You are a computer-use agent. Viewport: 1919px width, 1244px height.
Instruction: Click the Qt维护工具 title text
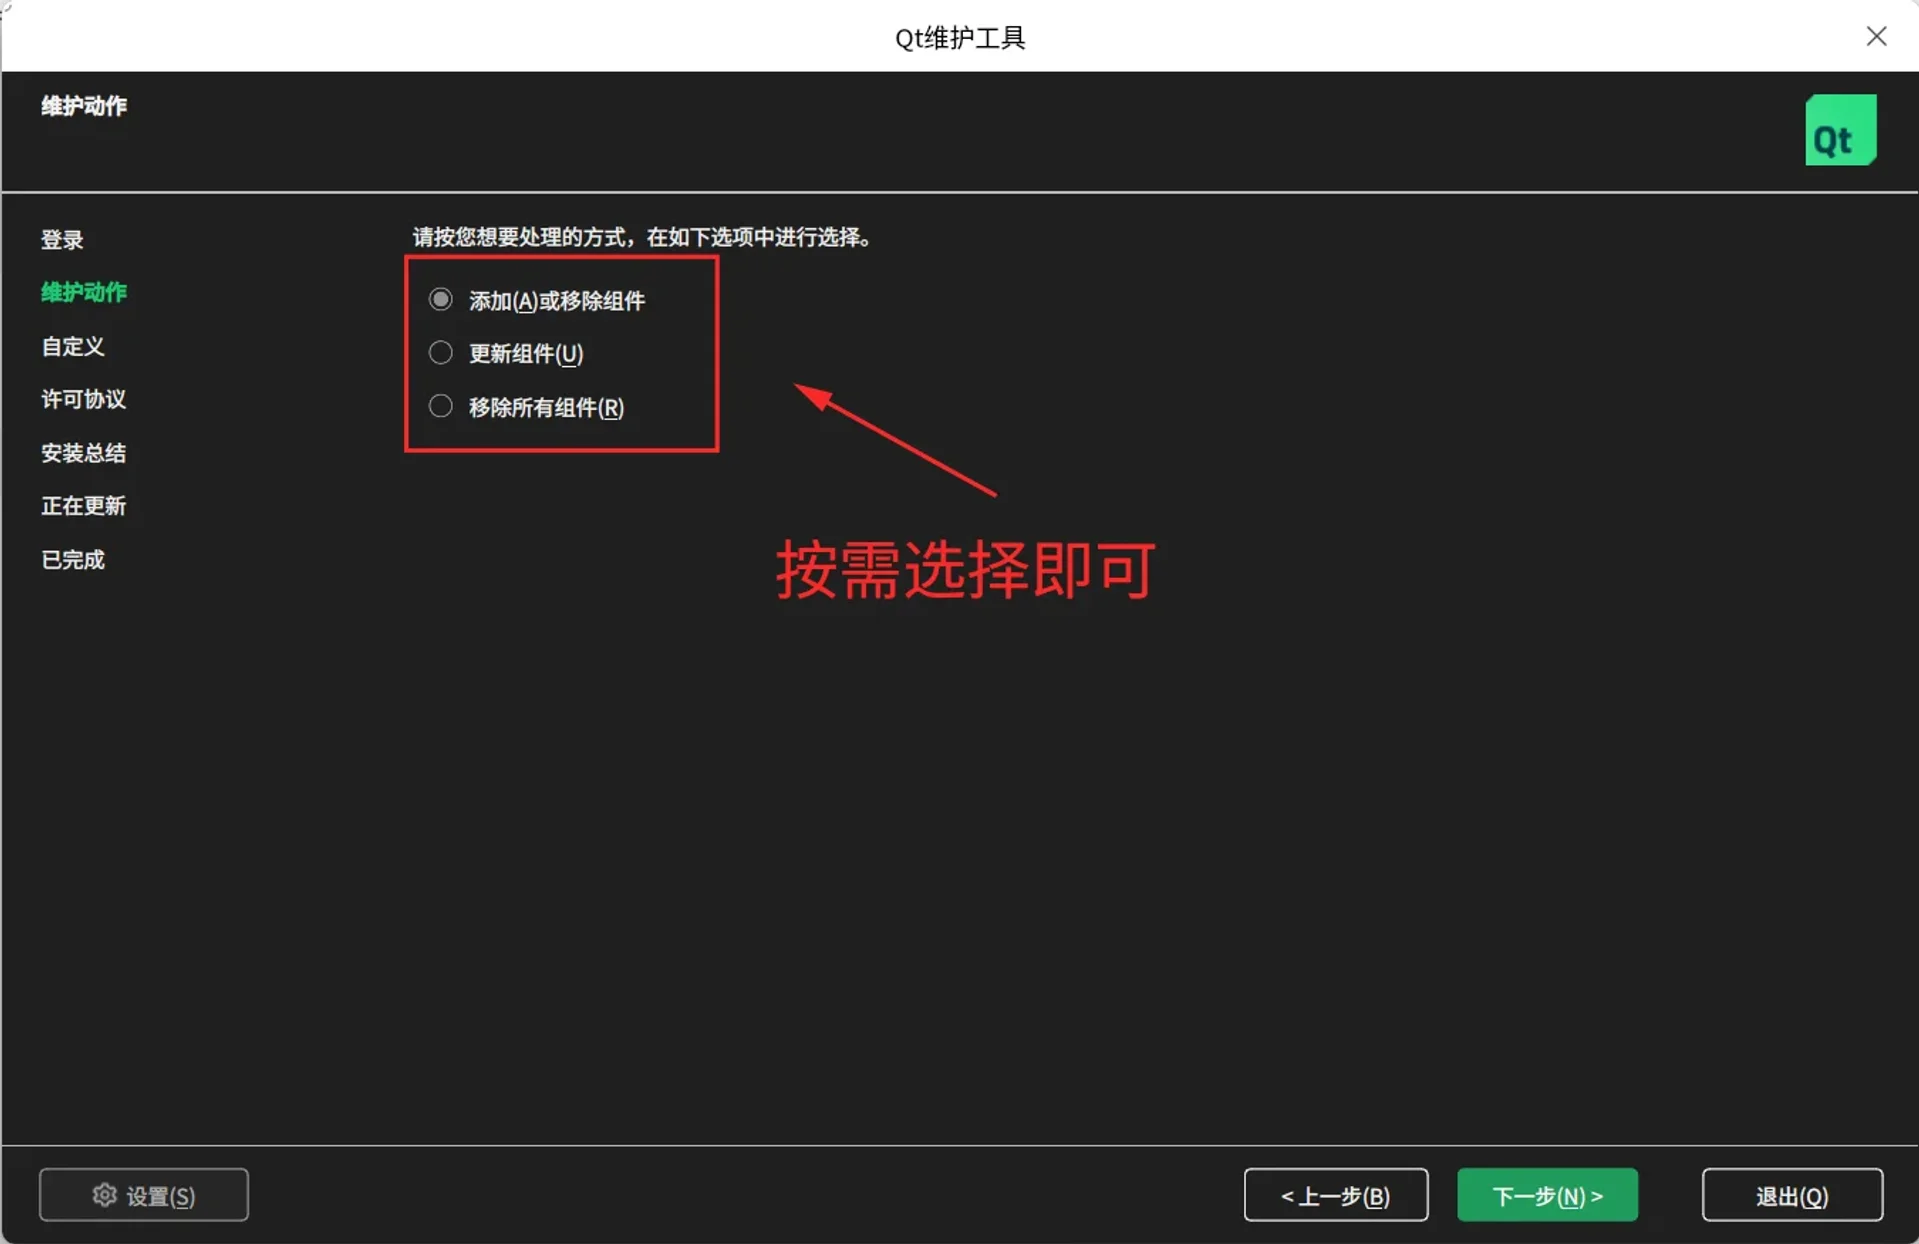click(959, 37)
